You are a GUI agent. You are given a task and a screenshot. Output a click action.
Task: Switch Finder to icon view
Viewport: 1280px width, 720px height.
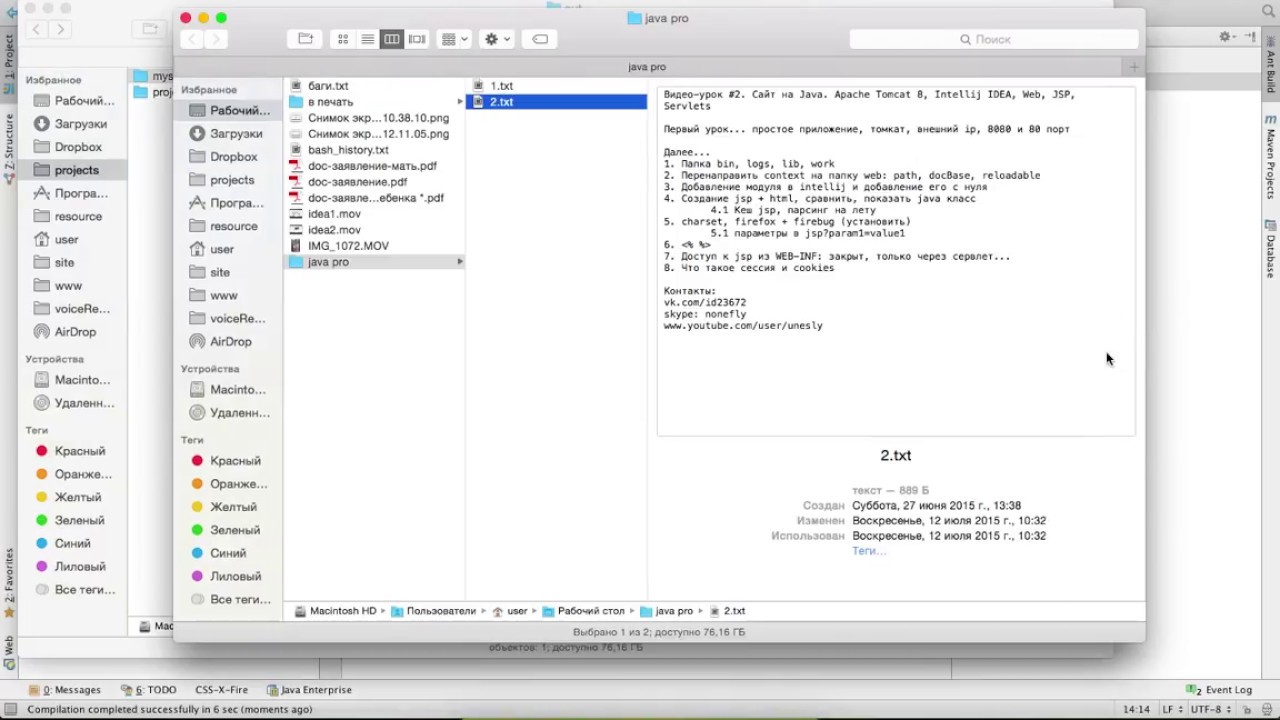(343, 39)
